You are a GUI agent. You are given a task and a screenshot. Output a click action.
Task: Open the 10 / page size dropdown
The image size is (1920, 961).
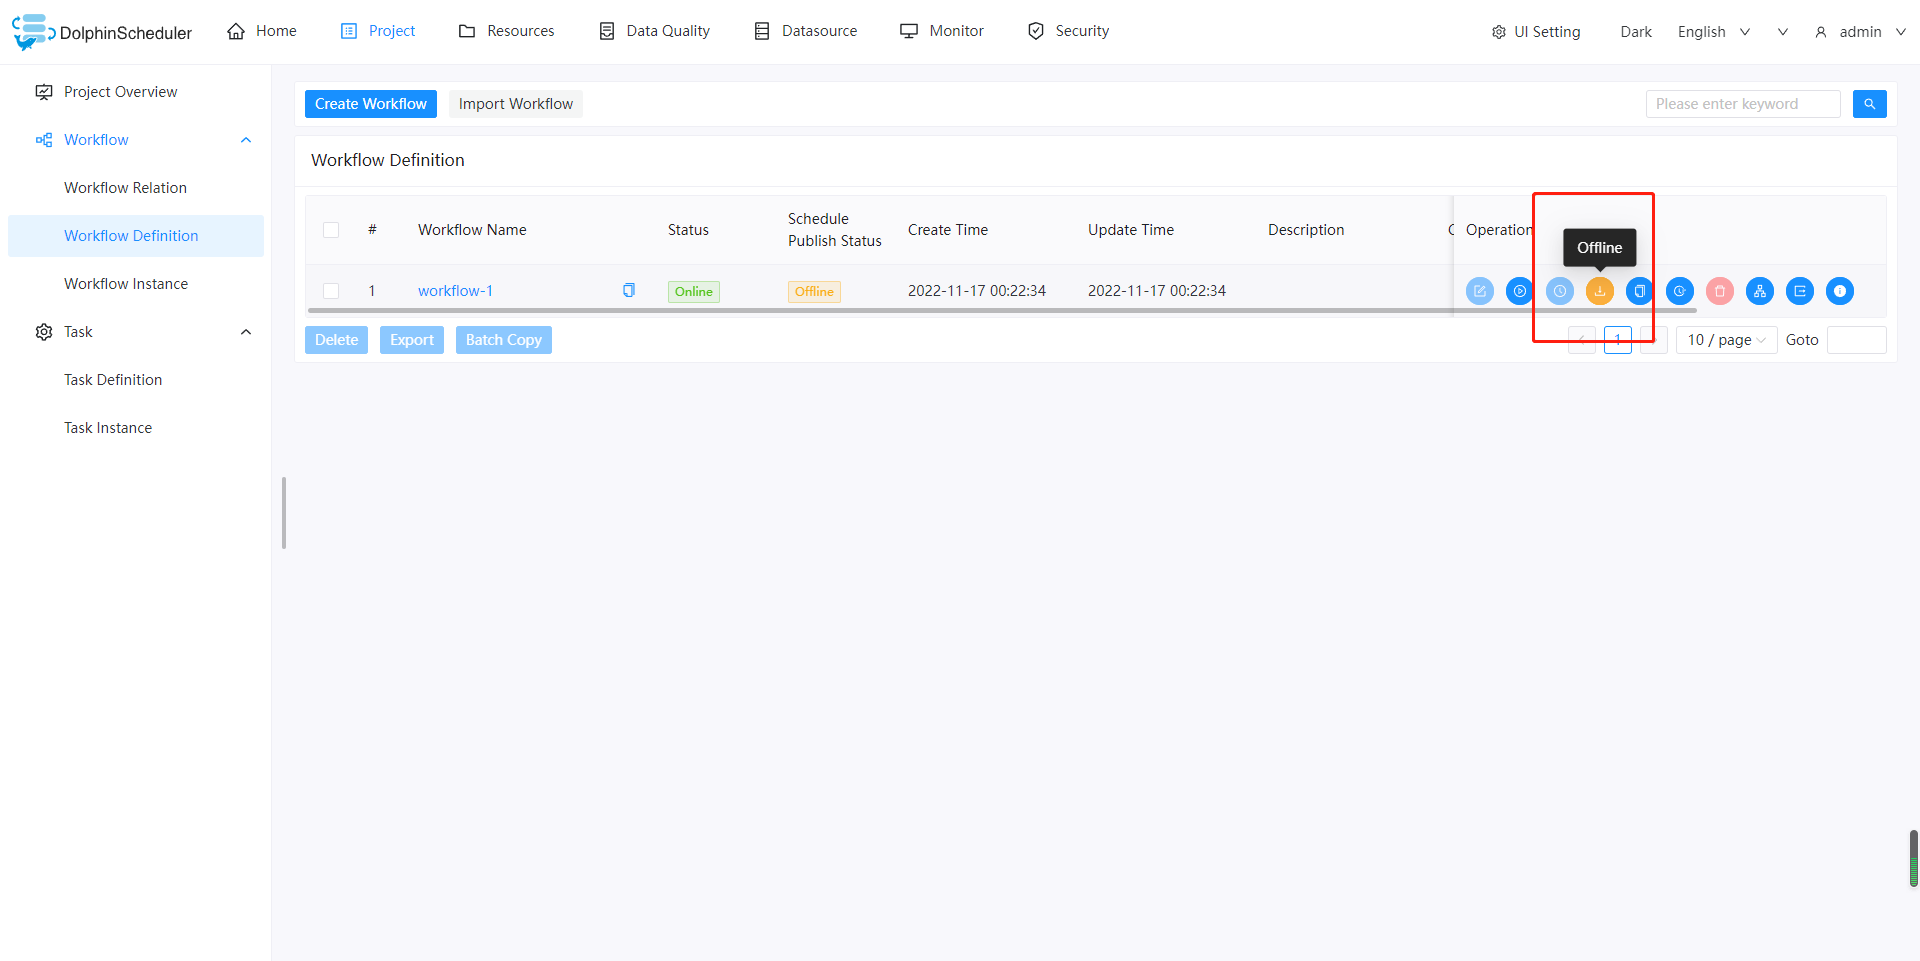point(1727,340)
